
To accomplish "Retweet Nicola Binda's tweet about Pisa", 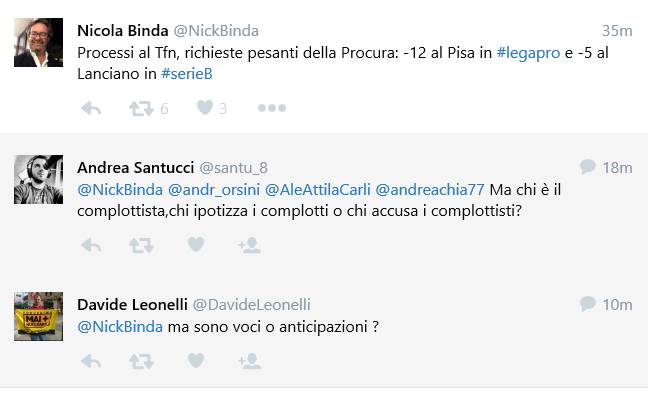I will pos(141,109).
